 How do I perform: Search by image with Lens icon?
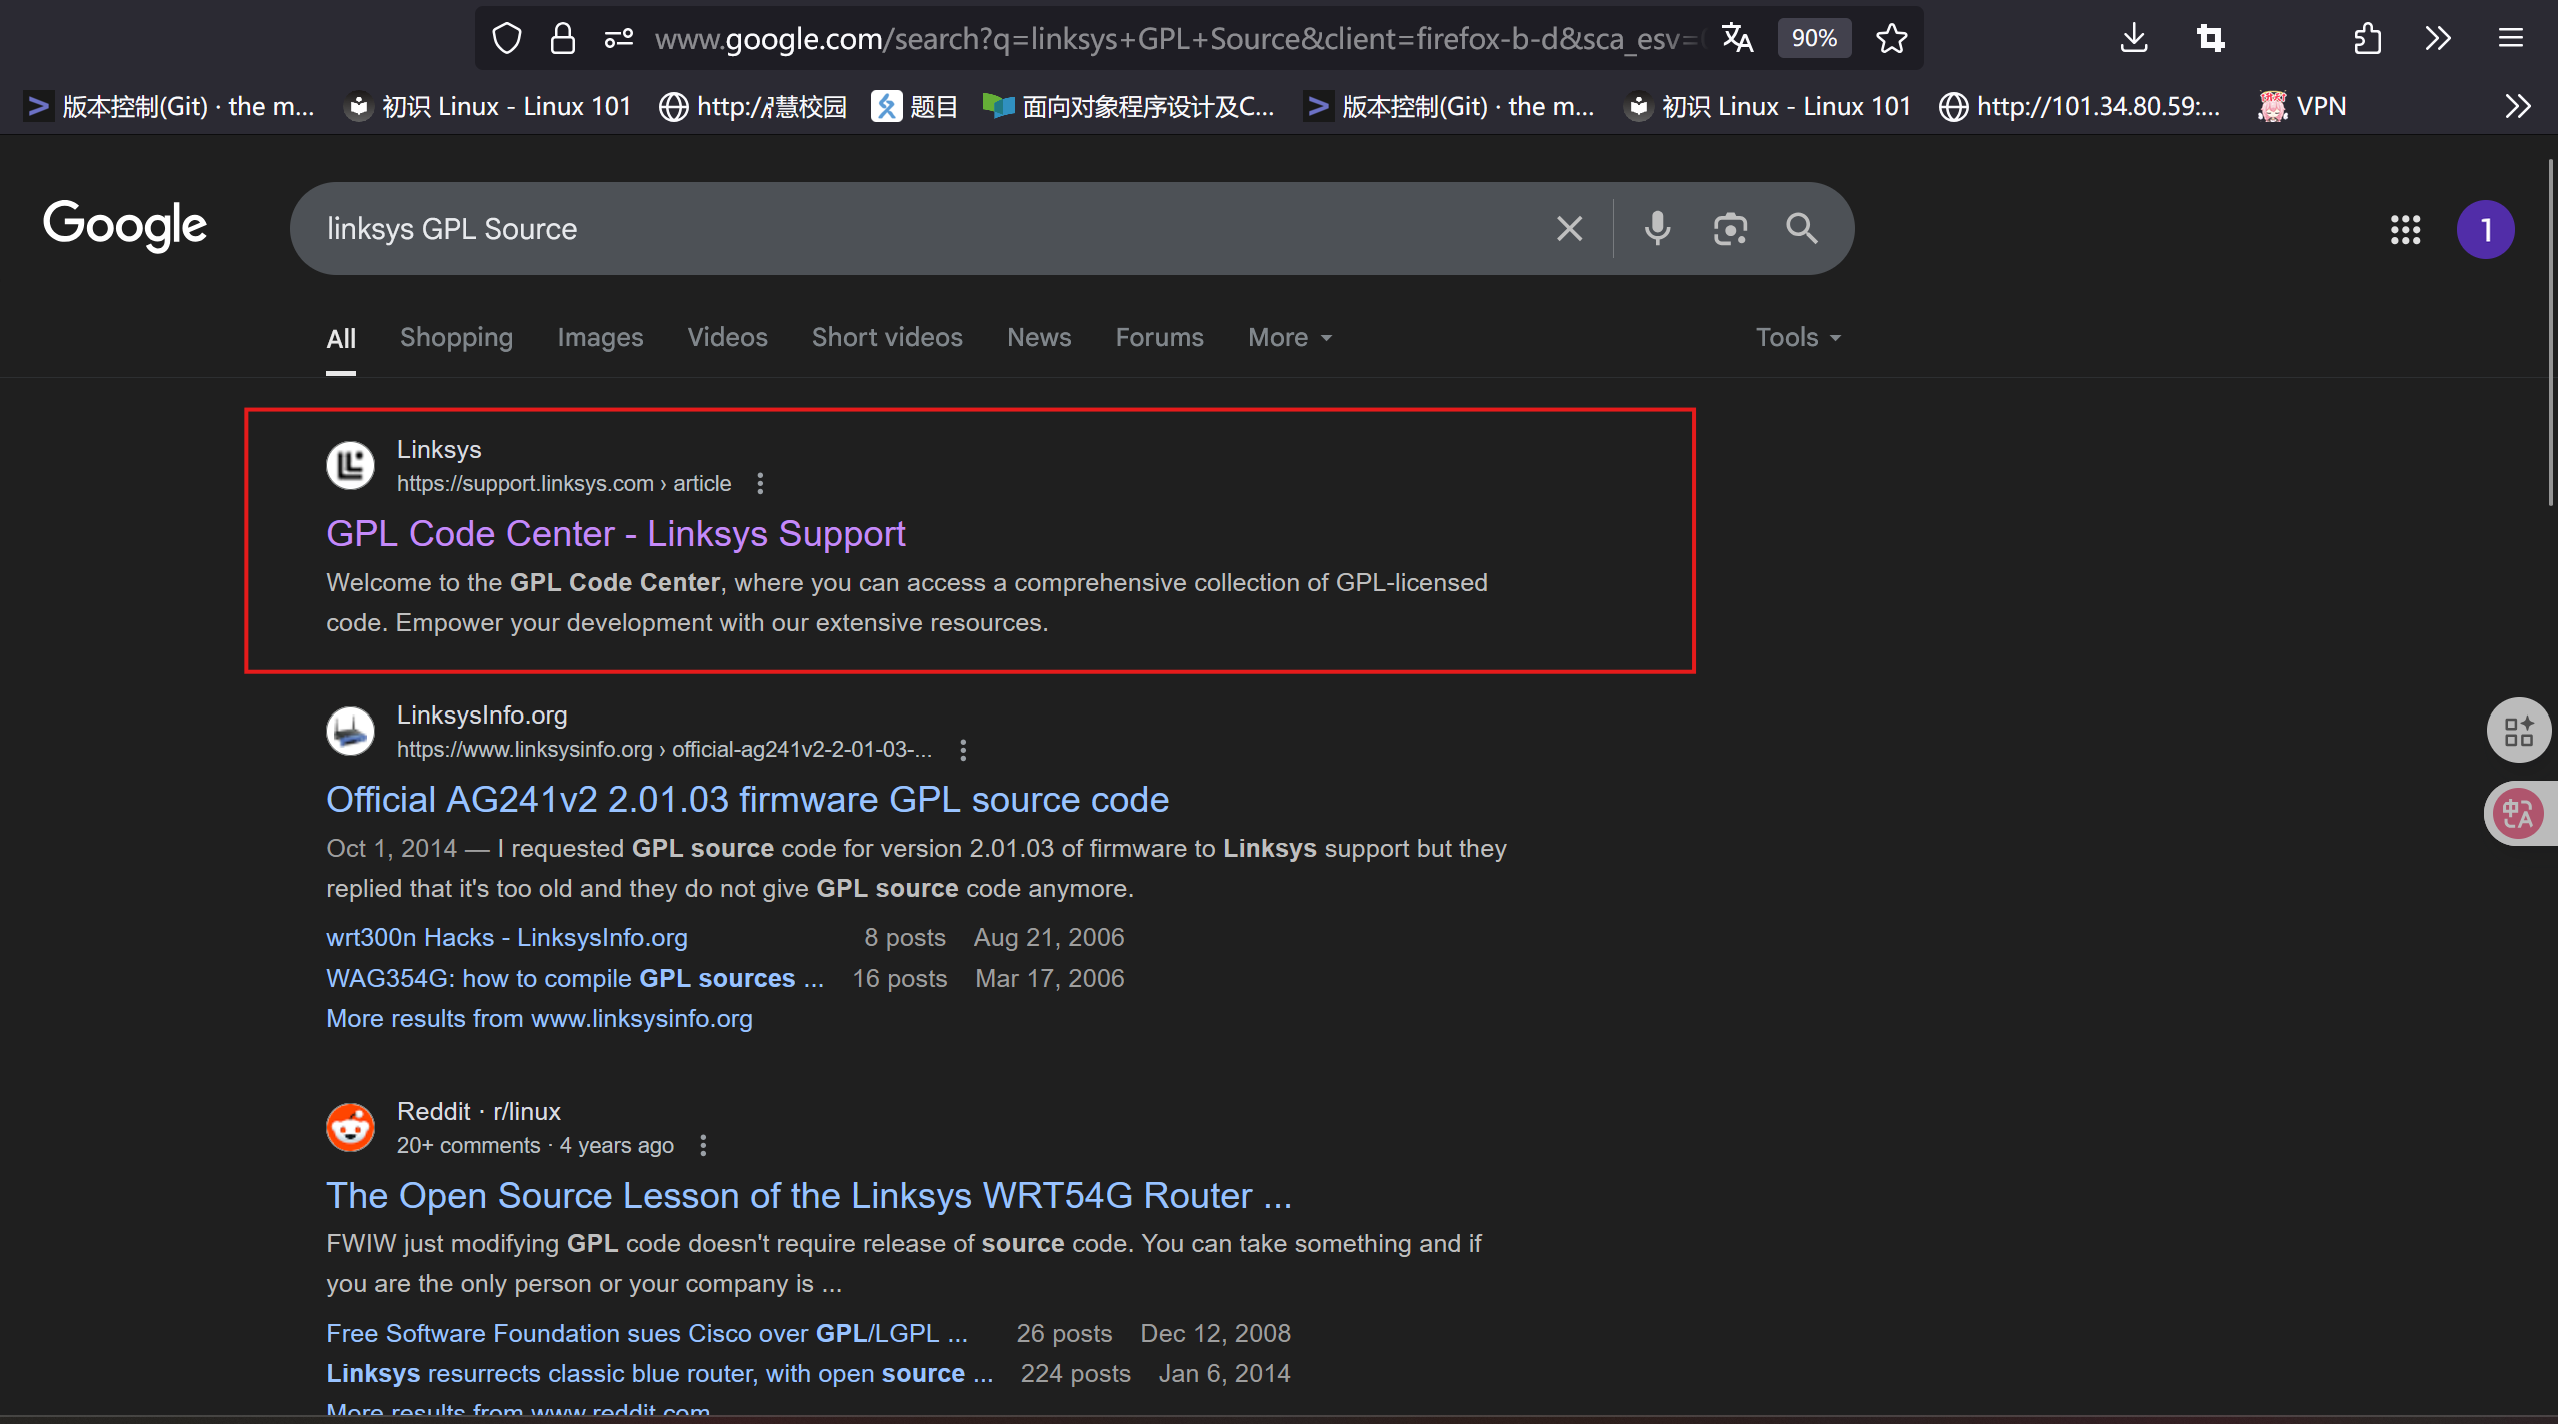click(x=1730, y=229)
